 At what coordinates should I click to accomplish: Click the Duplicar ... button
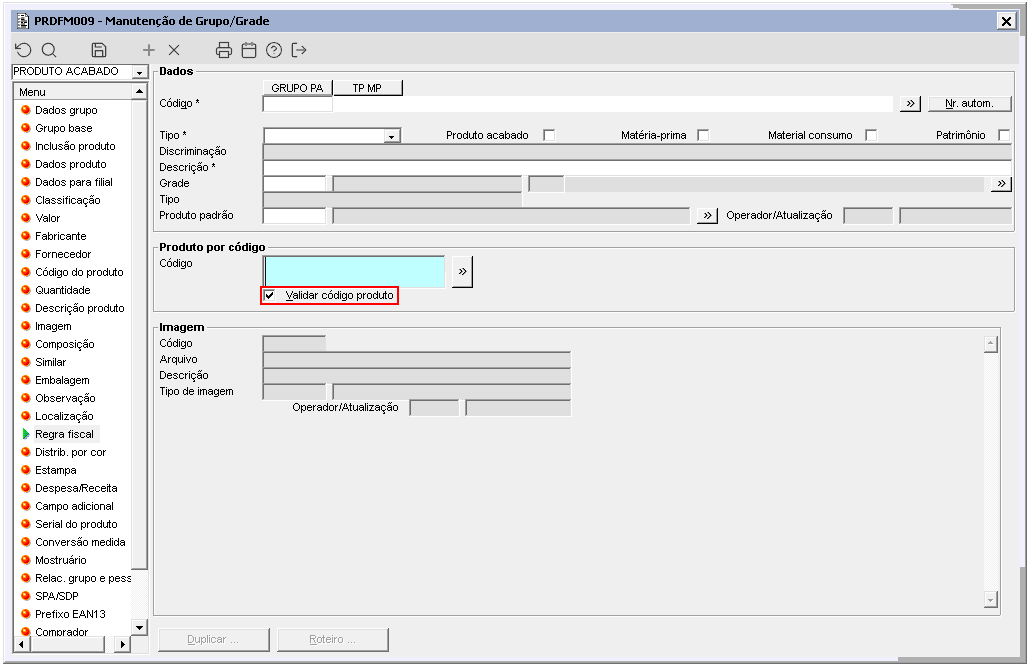coord(214,639)
